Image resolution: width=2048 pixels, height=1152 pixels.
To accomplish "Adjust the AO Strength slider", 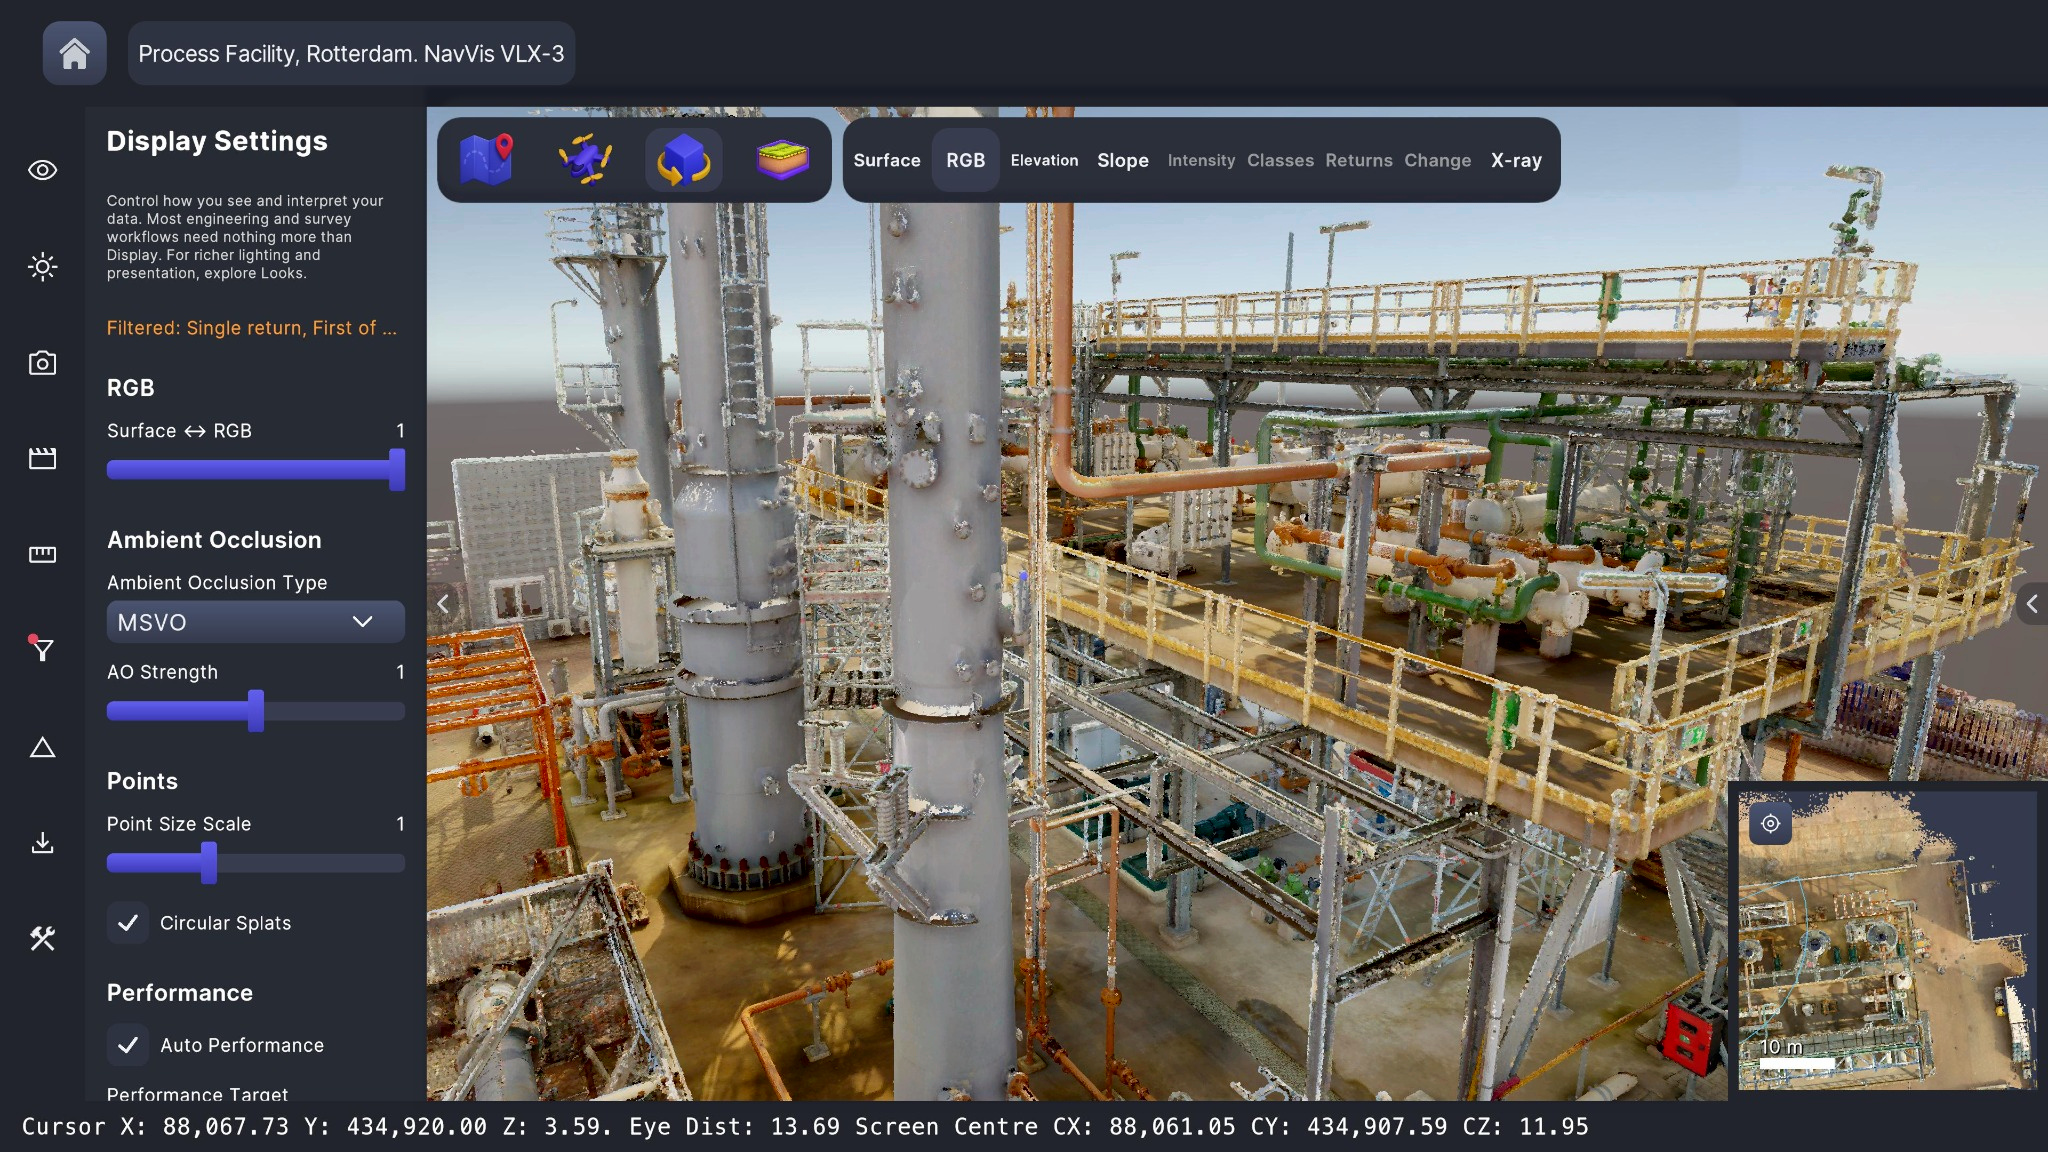I will tap(256, 711).
